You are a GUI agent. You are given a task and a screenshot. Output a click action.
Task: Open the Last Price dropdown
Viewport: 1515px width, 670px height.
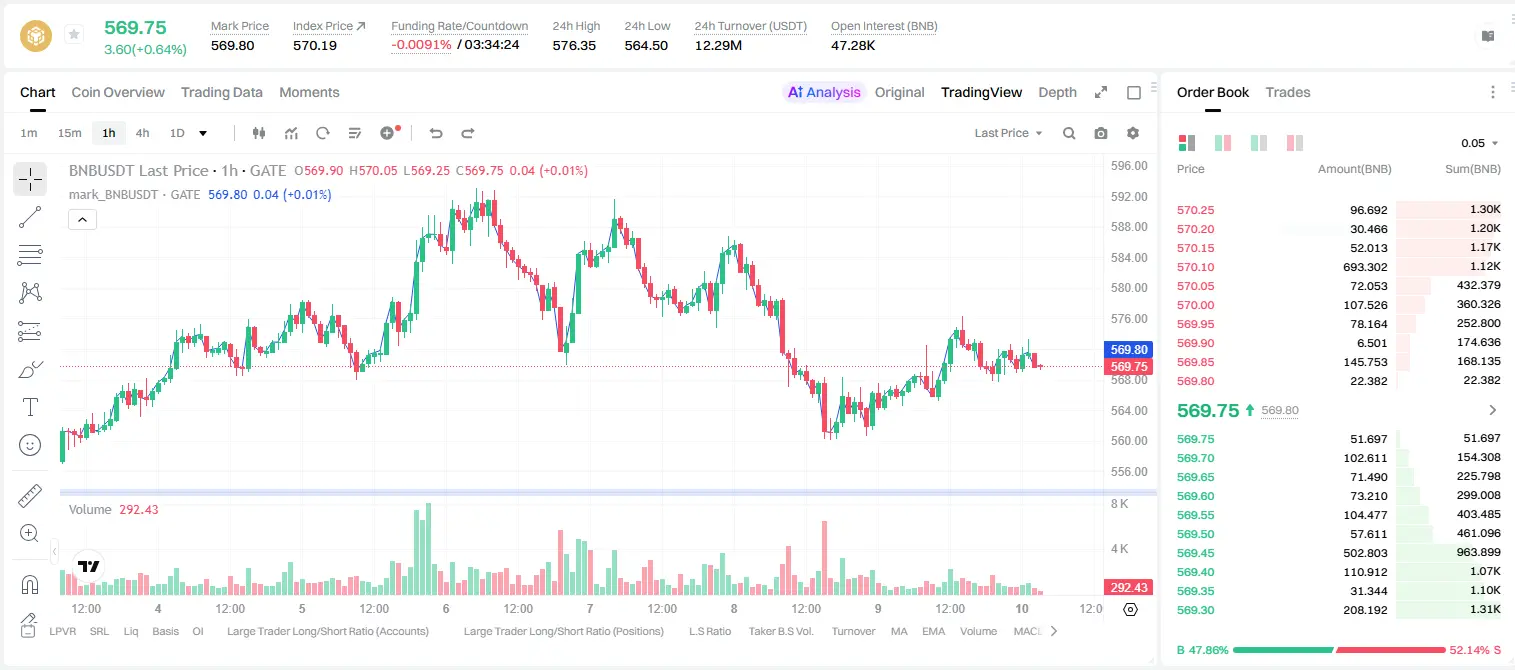click(x=1008, y=133)
